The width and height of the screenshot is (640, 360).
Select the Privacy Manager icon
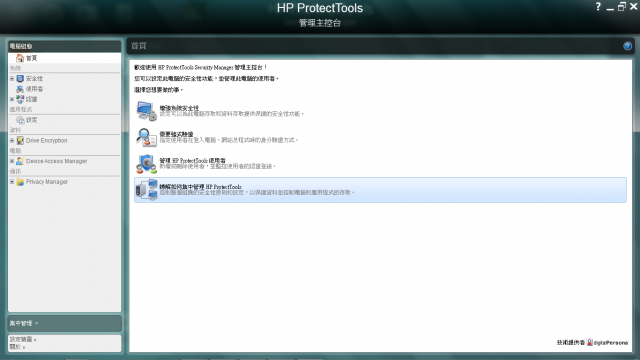coord(20,182)
